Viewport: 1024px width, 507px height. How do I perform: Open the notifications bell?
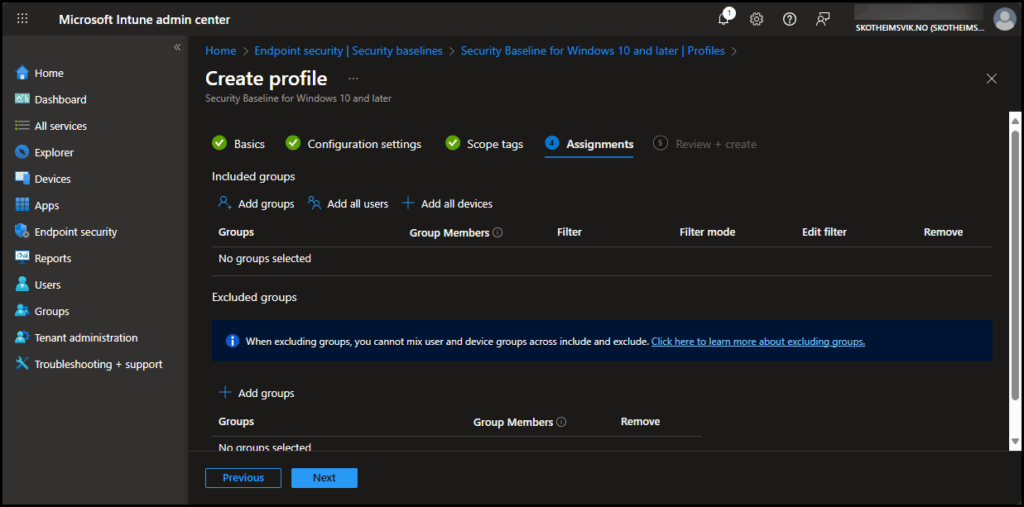pos(724,19)
